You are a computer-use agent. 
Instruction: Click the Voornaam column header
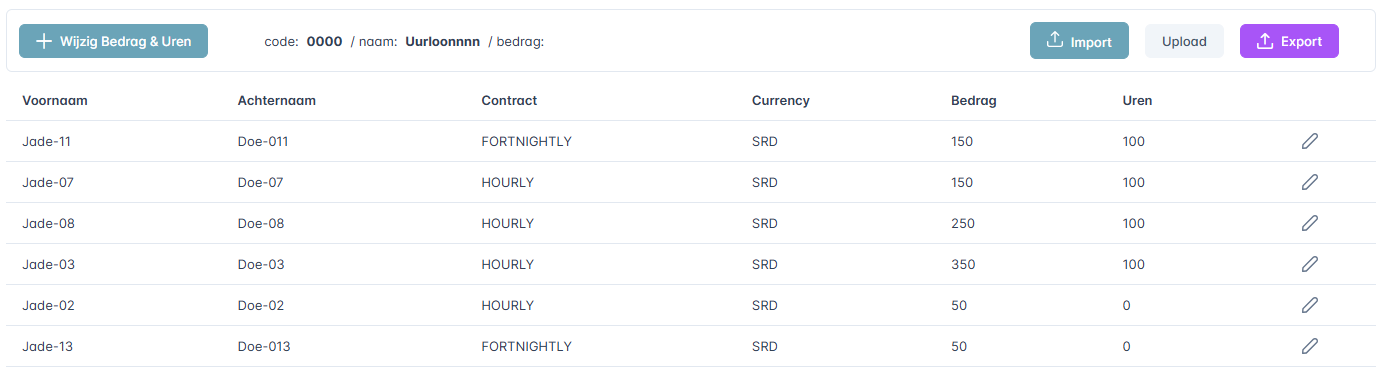(55, 100)
